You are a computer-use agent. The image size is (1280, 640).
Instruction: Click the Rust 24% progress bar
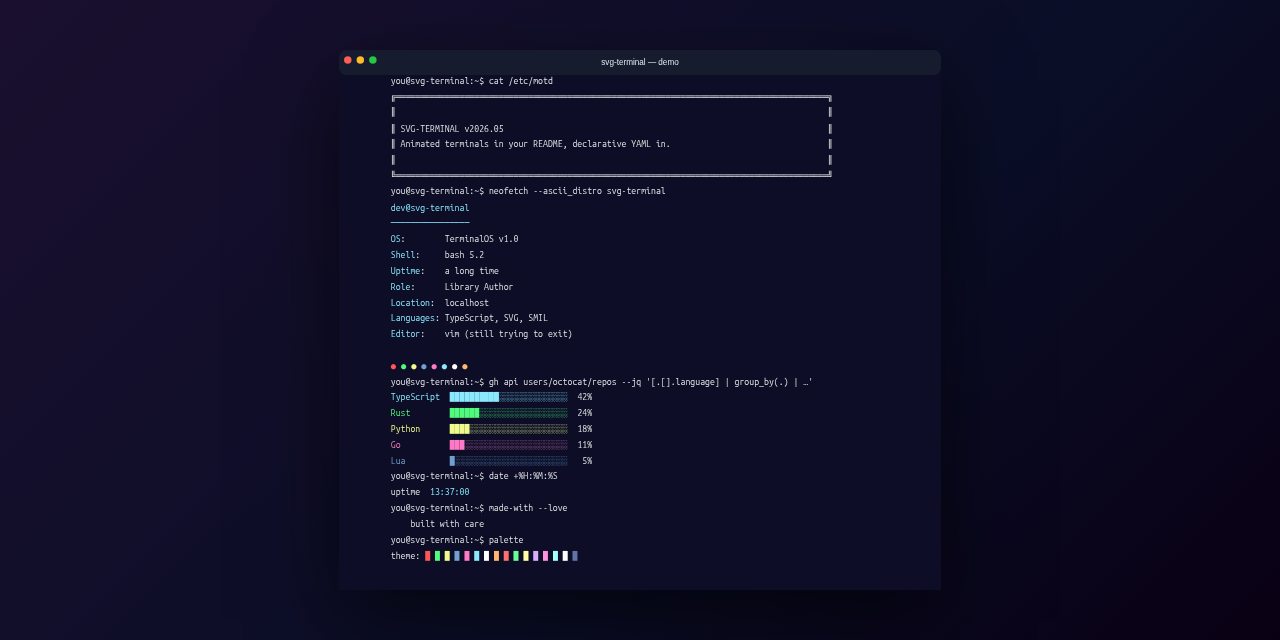(x=508, y=413)
